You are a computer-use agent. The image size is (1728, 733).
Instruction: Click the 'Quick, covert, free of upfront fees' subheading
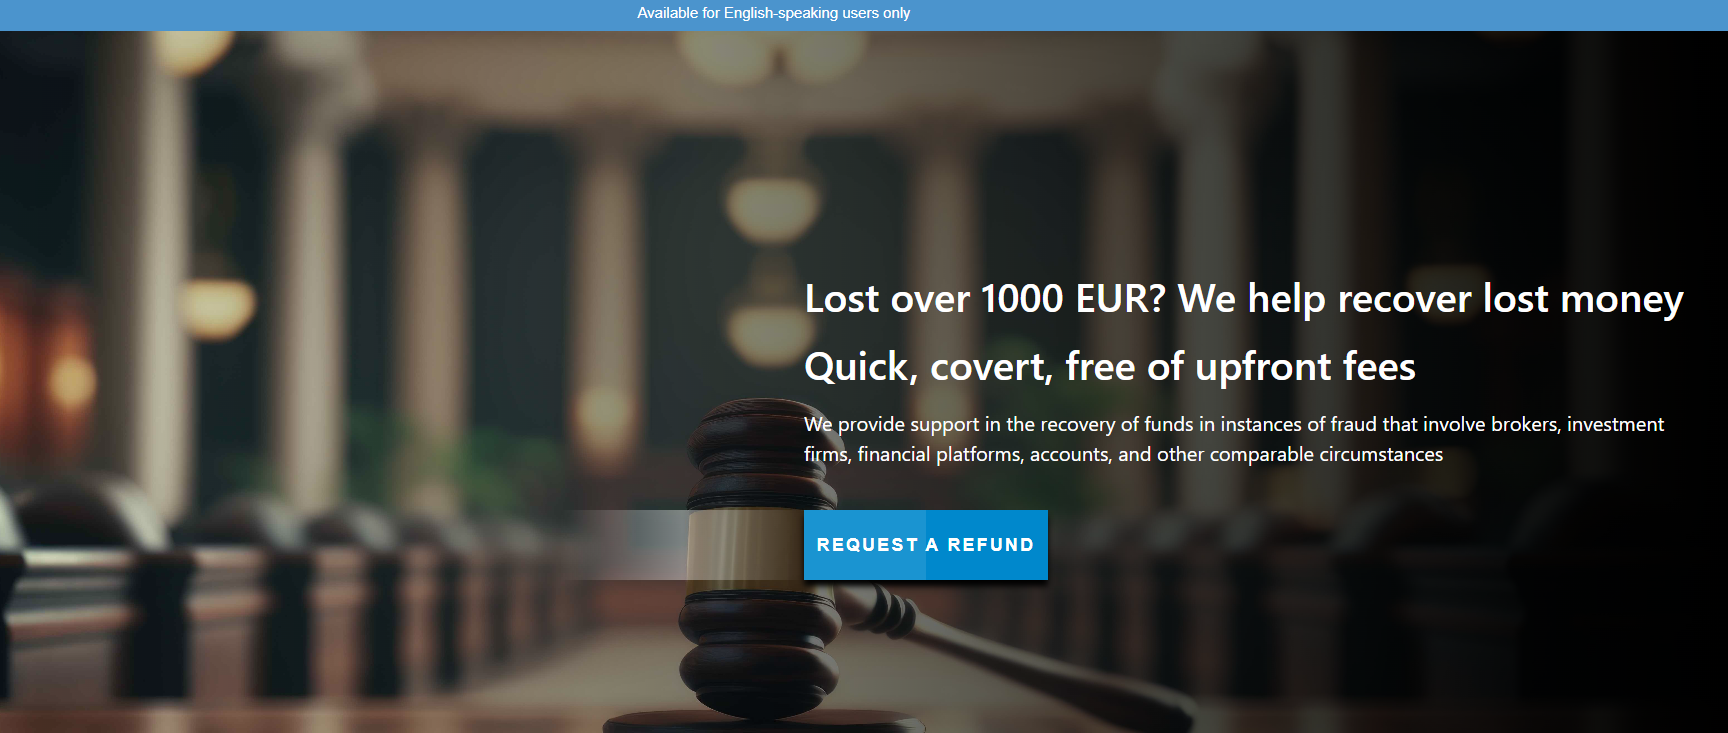point(1110,367)
